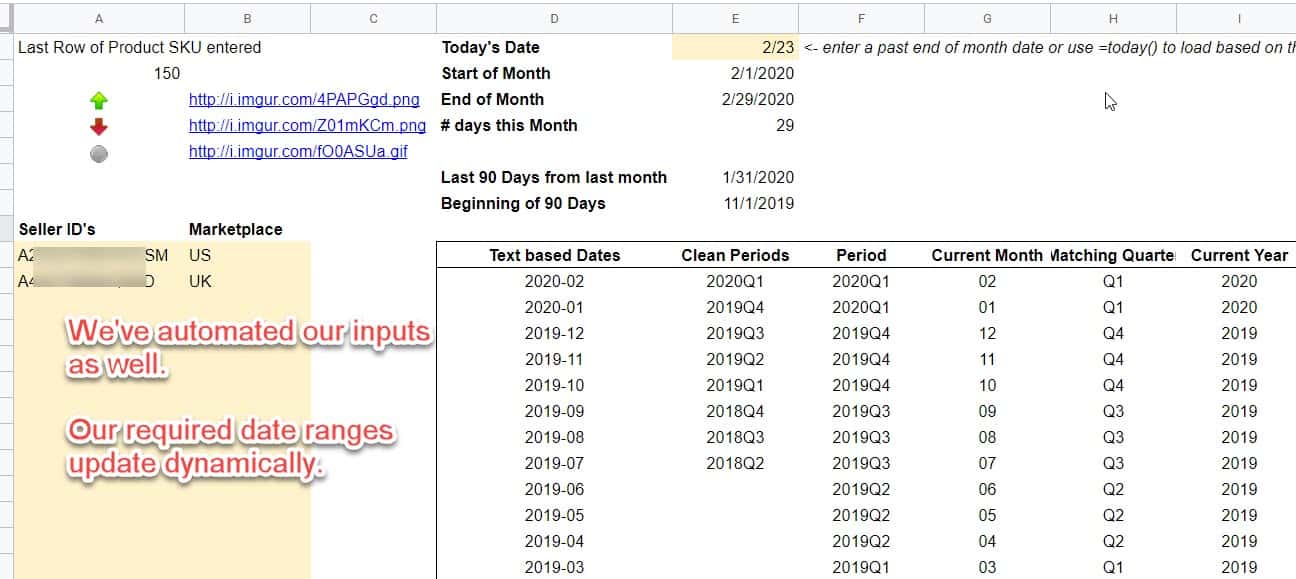
Task: Open the Z01mKCm.png imgur link
Action: point(306,126)
